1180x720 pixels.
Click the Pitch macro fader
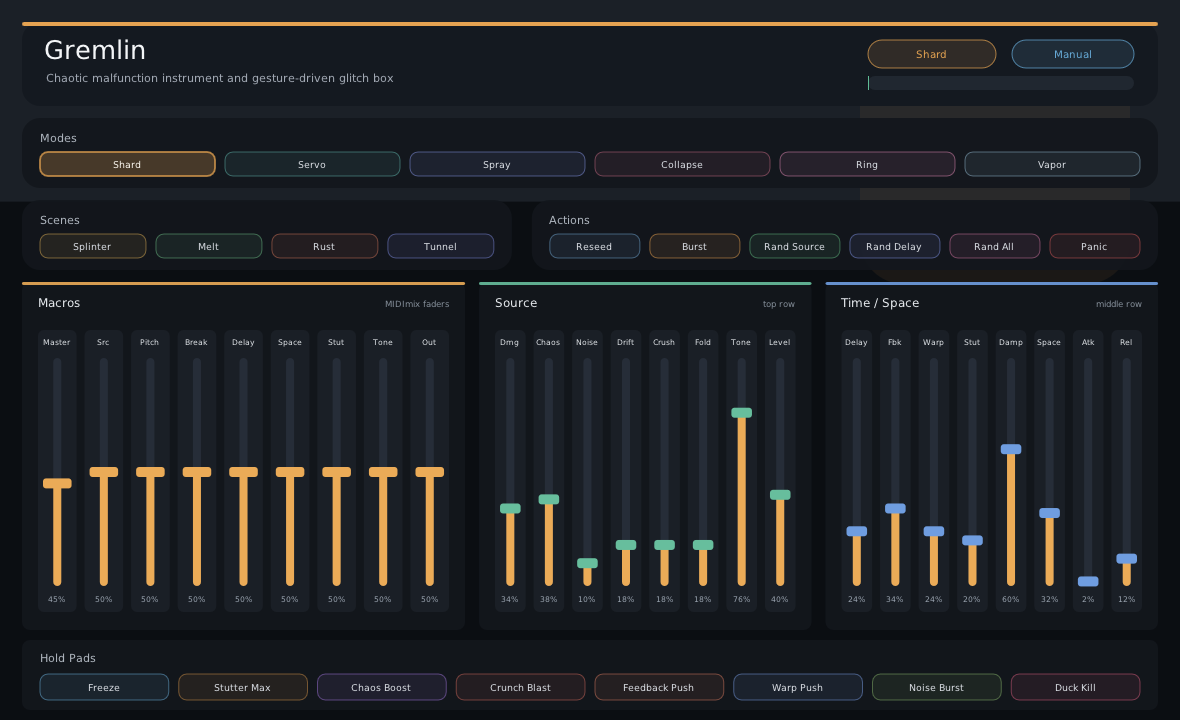point(151,472)
